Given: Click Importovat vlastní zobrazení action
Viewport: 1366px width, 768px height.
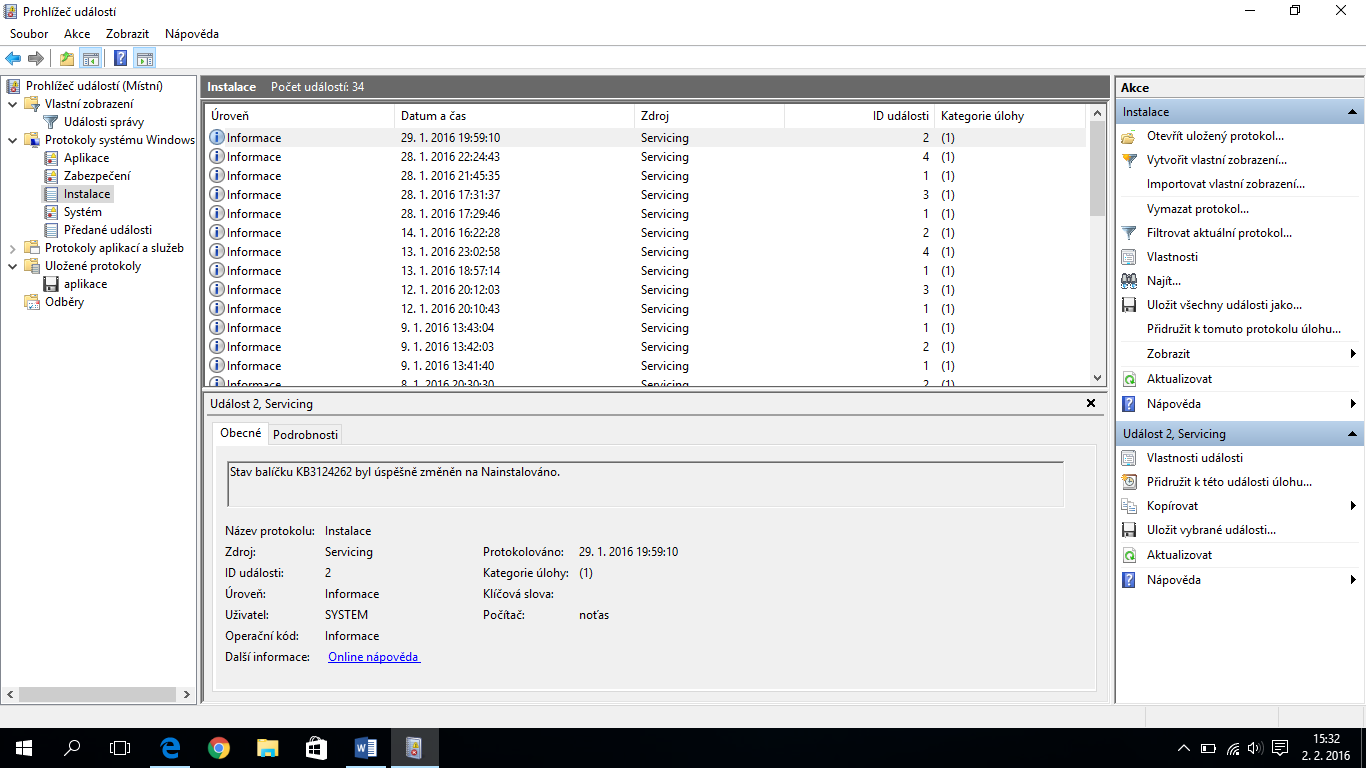Looking at the screenshot, I should [x=1226, y=184].
